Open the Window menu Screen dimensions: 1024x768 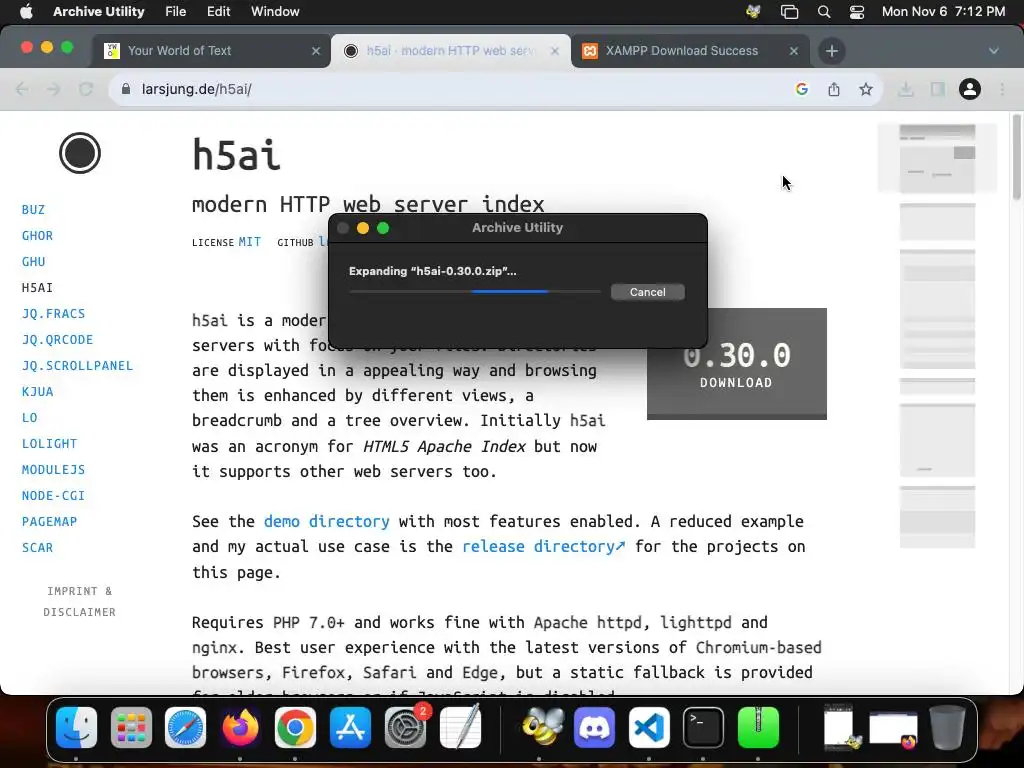(275, 11)
